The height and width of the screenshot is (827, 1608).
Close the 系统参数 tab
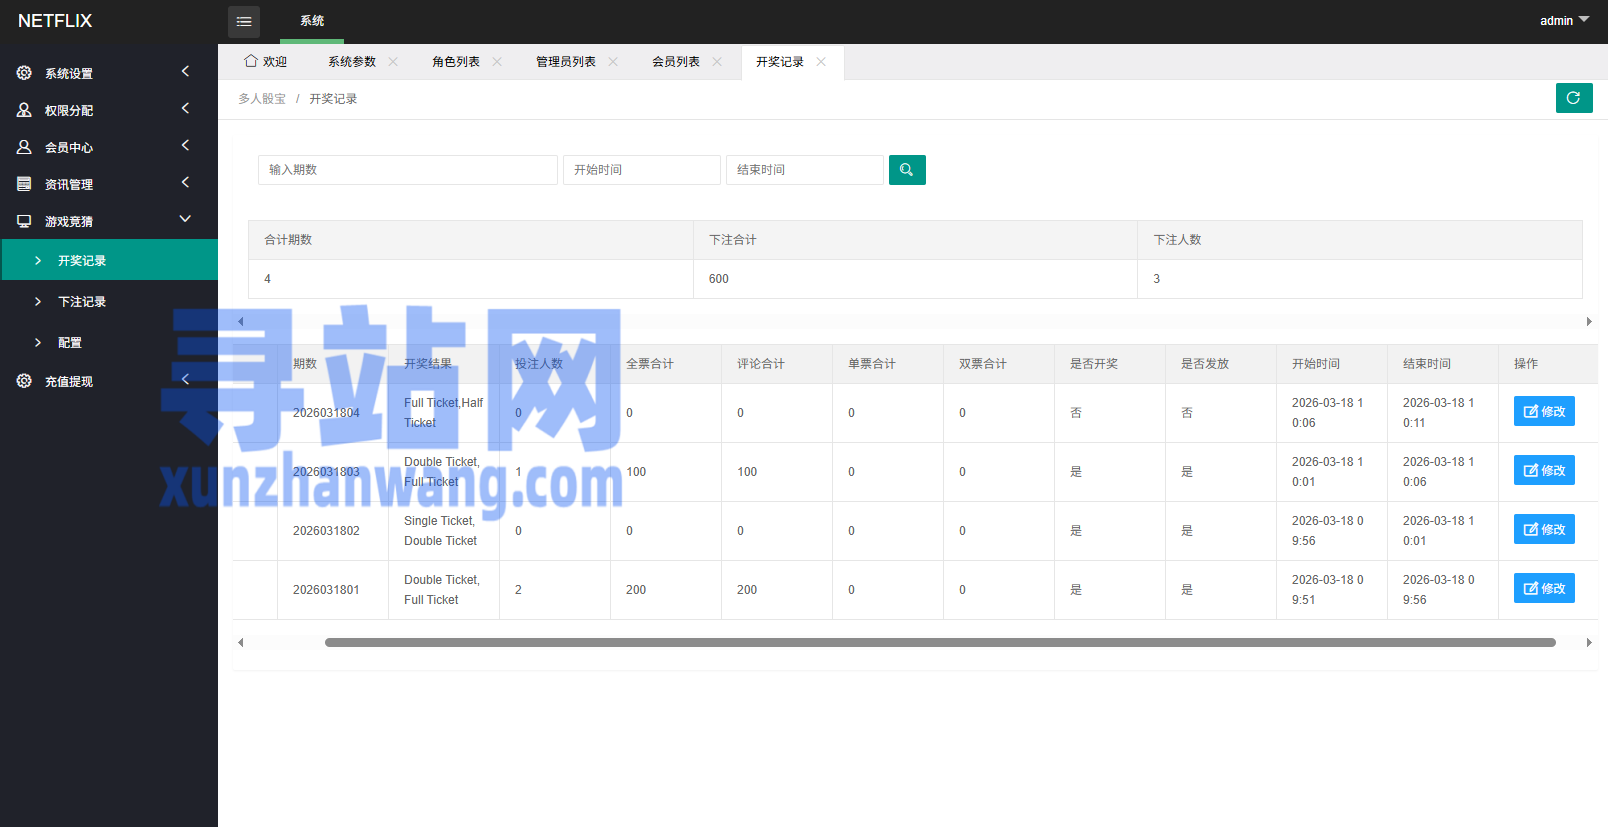pos(393,62)
